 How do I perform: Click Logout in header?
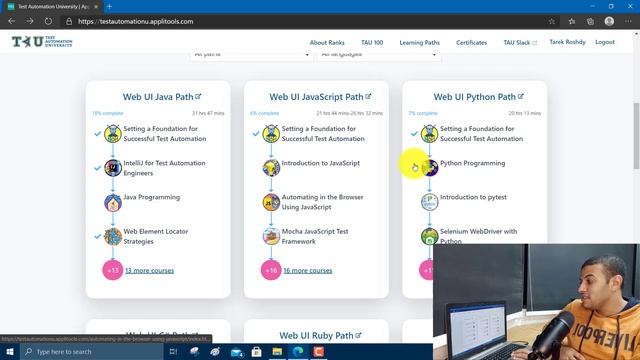pyautogui.click(x=605, y=42)
